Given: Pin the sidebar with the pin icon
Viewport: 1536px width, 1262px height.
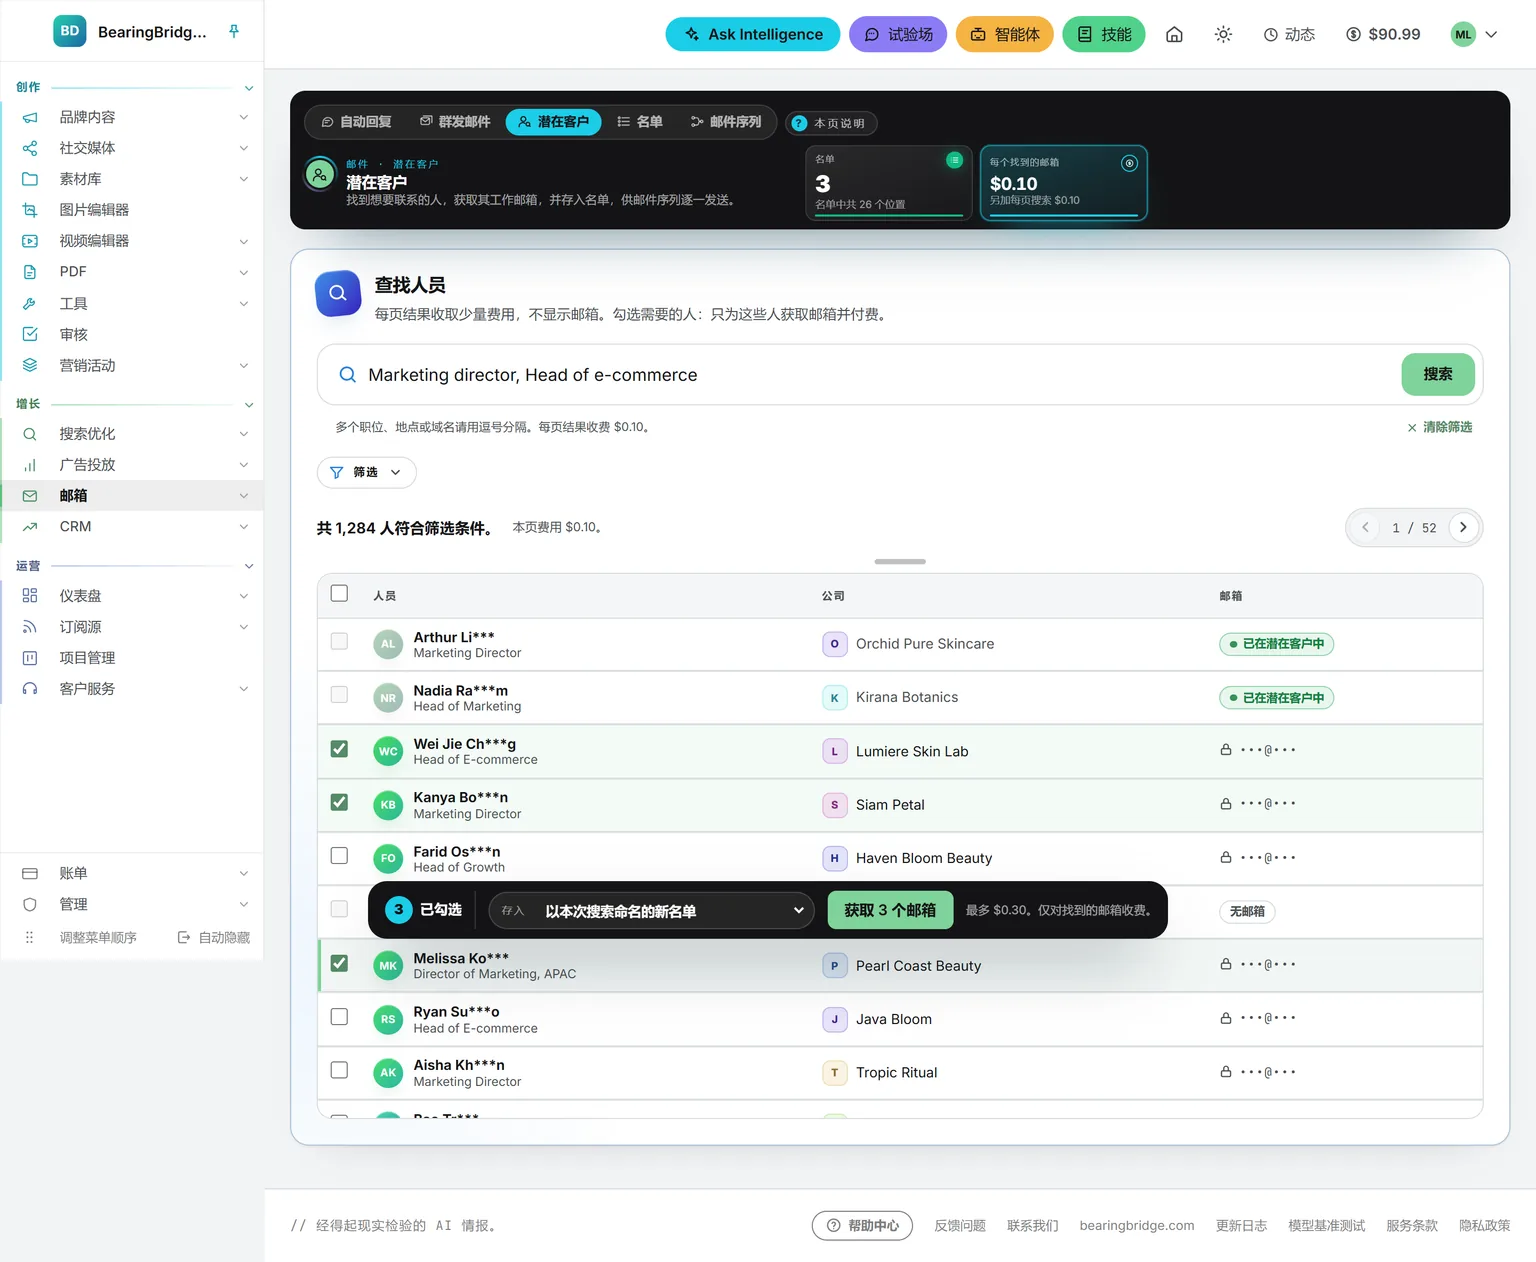Looking at the screenshot, I should pos(234,31).
